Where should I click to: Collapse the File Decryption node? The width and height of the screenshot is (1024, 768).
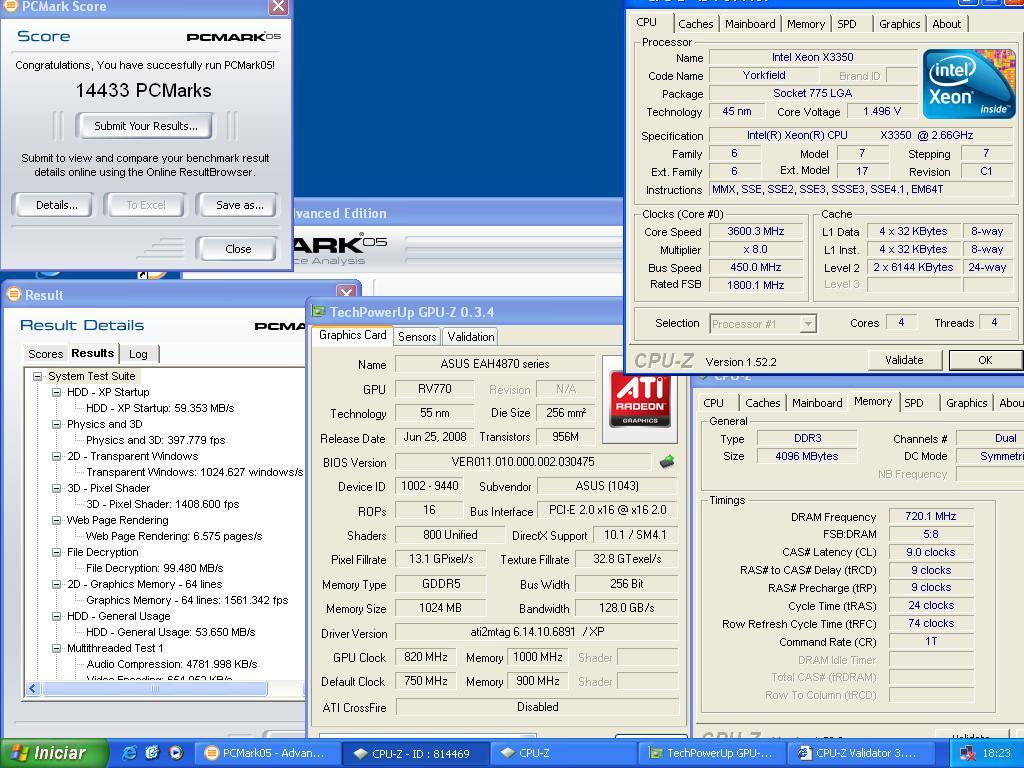tap(56, 552)
